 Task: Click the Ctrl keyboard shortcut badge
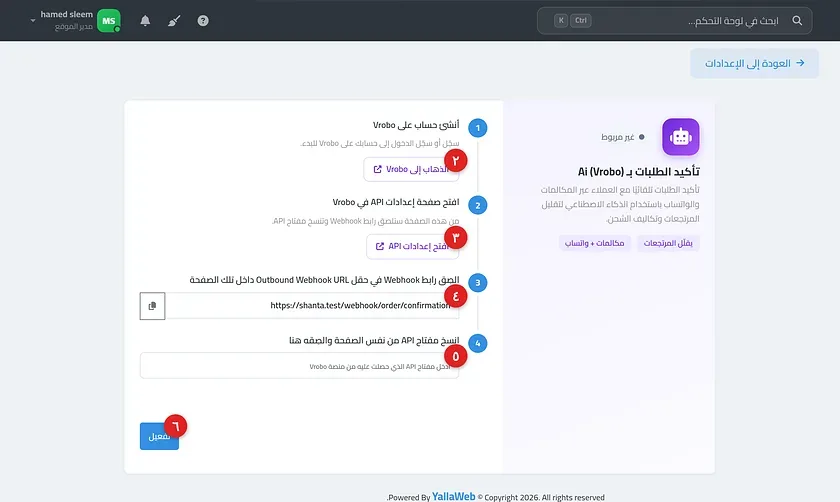tap(581, 20)
